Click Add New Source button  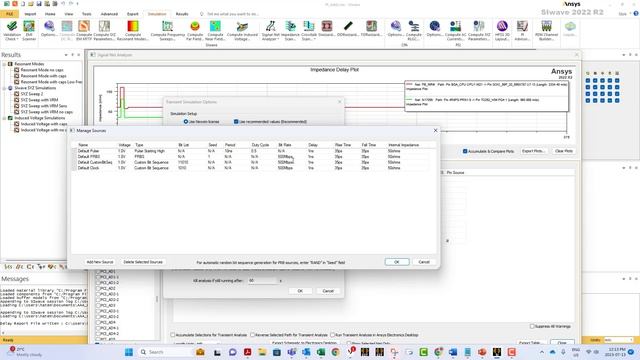[100, 262]
